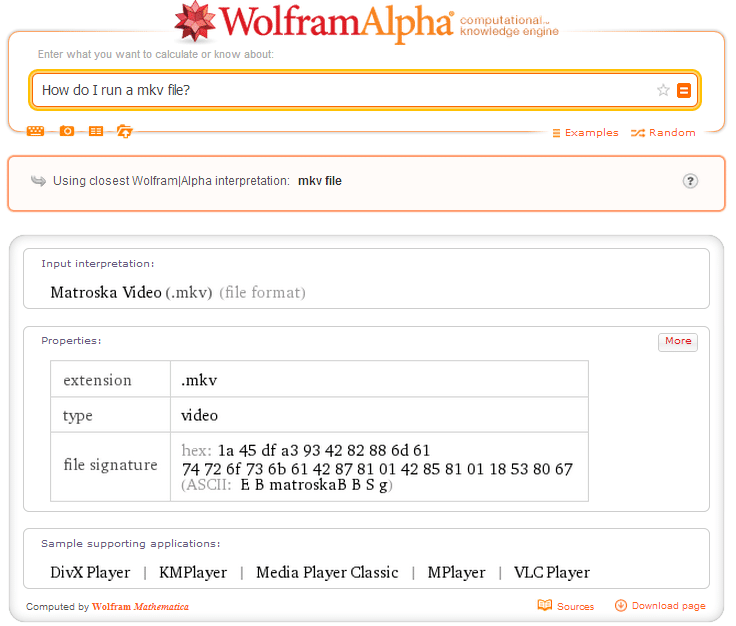
Task: Favorite this query with the star icon
Action: (663, 90)
